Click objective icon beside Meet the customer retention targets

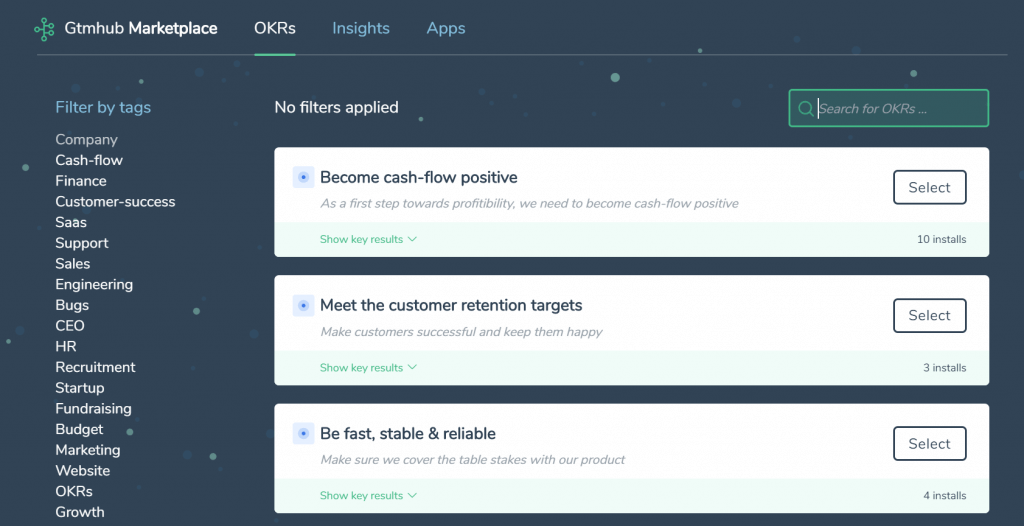tap(303, 305)
